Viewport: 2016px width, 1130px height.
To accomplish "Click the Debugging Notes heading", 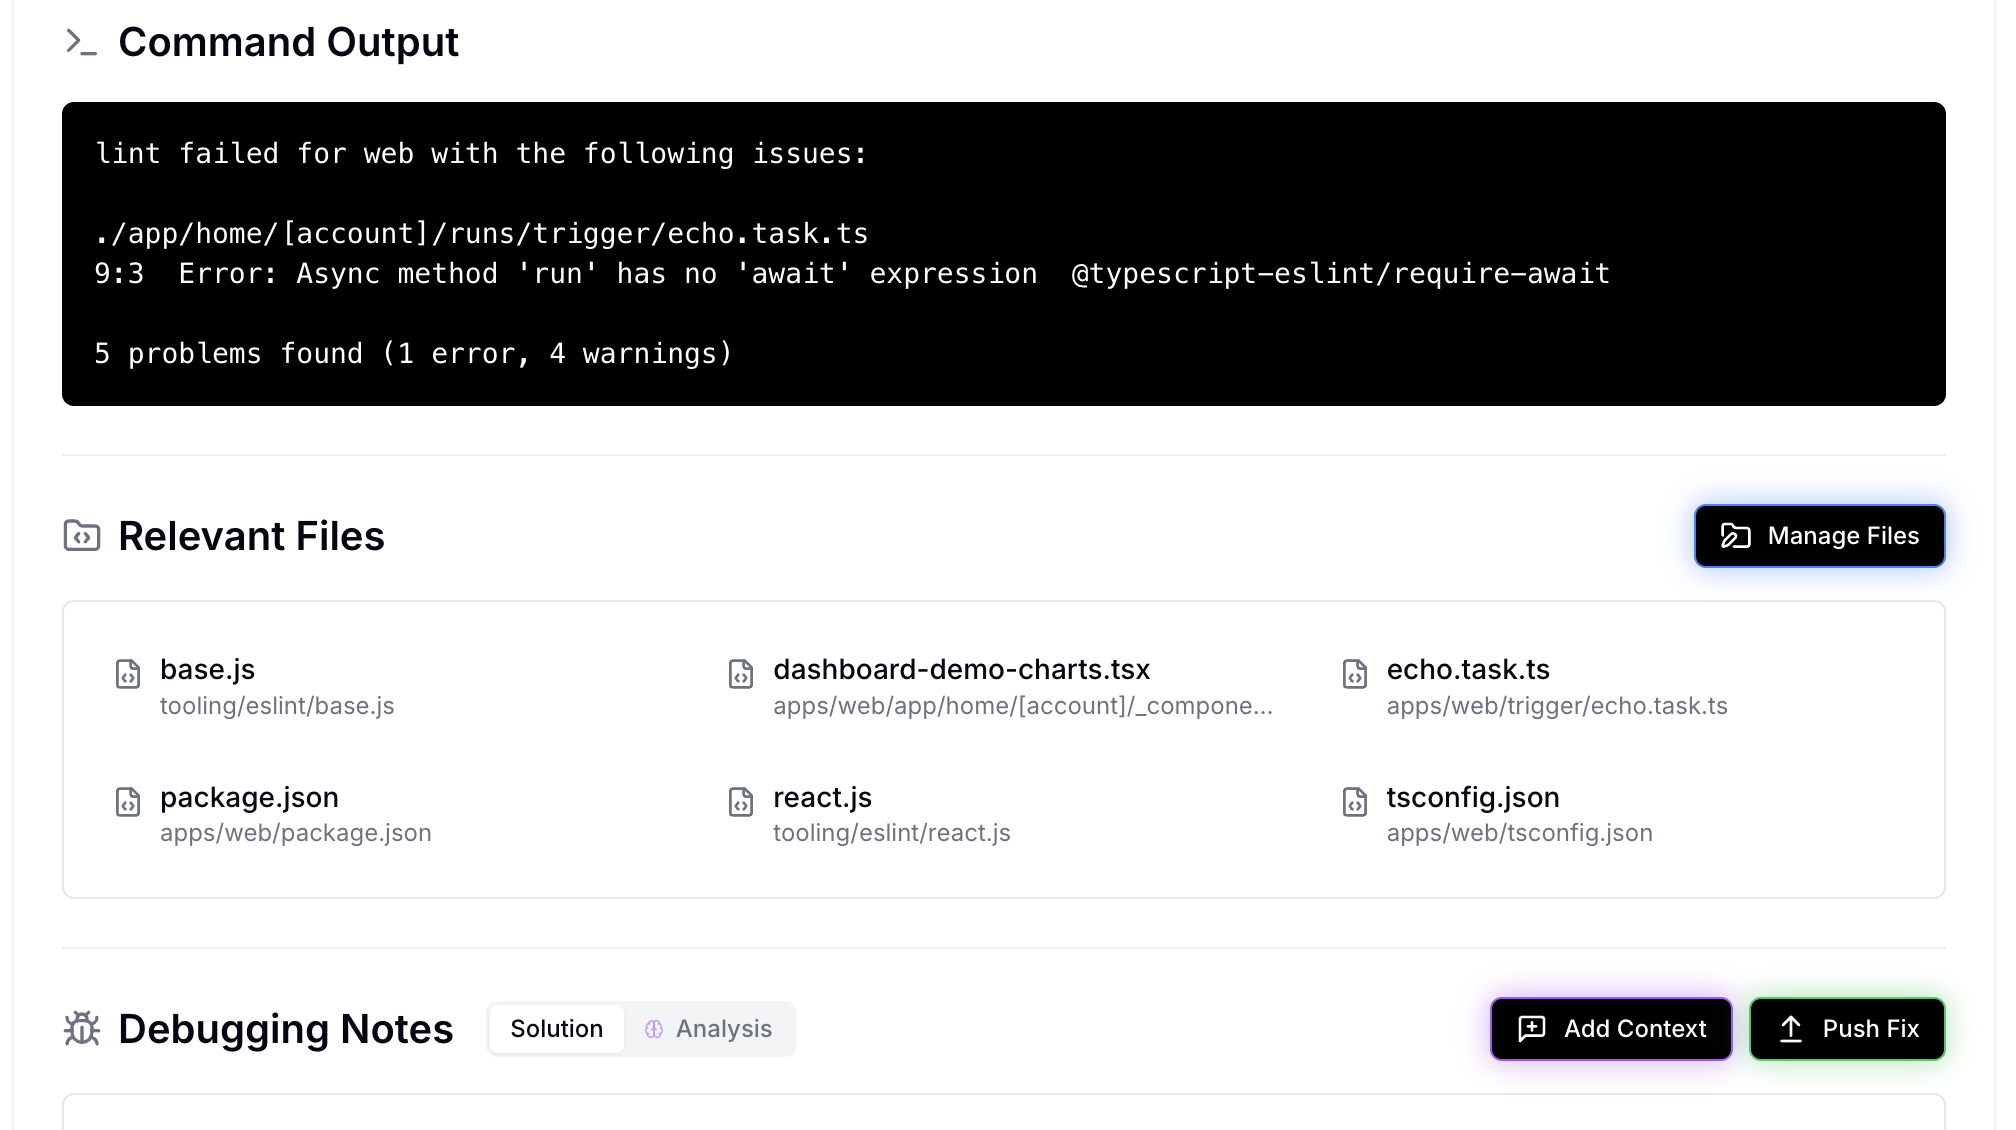I will [x=285, y=1029].
